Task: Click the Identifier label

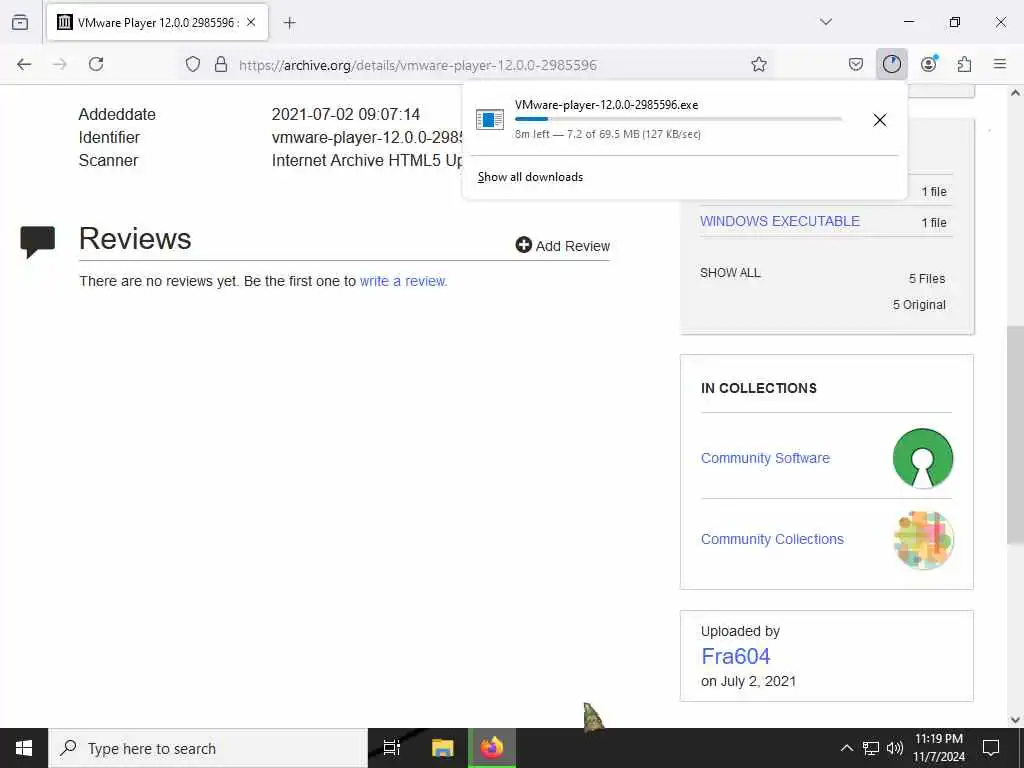Action: (109, 137)
